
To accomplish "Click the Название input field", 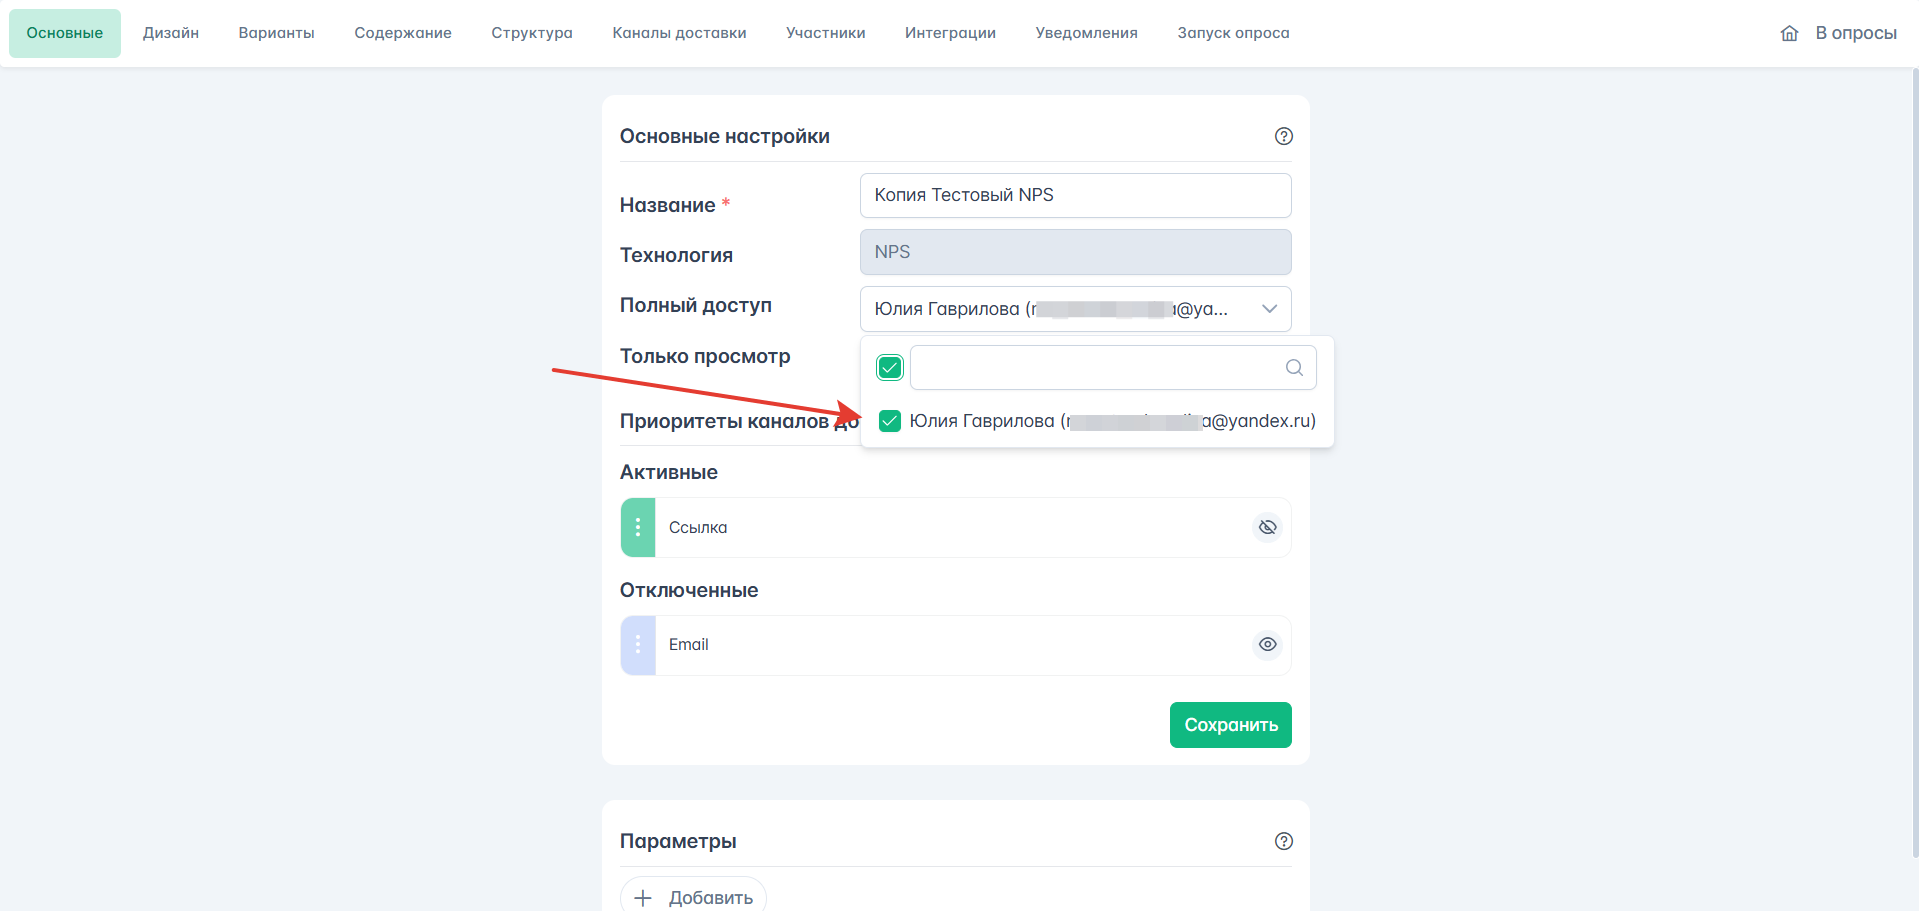I will (x=1076, y=195).
